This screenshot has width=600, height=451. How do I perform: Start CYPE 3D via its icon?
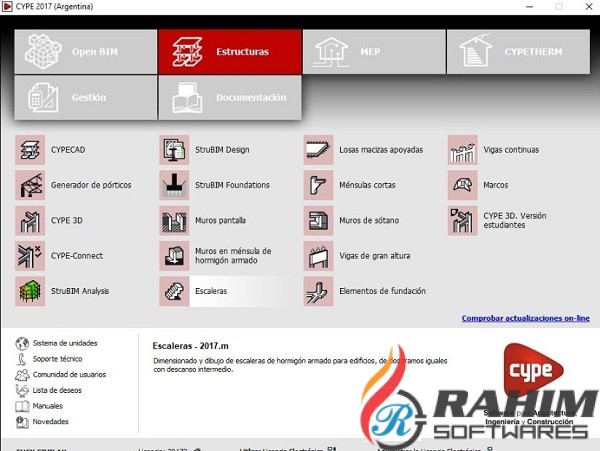pos(30,221)
